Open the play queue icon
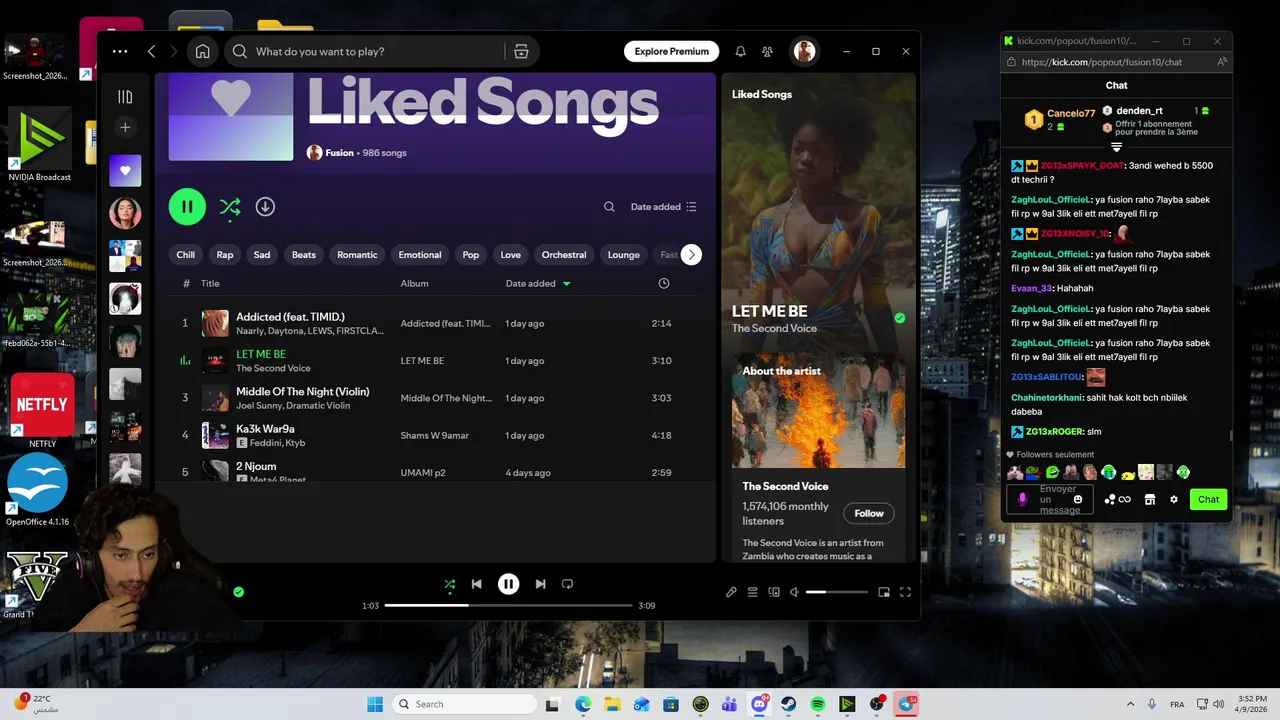The height and width of the screenshot is (720, 1280). [752, 592]
